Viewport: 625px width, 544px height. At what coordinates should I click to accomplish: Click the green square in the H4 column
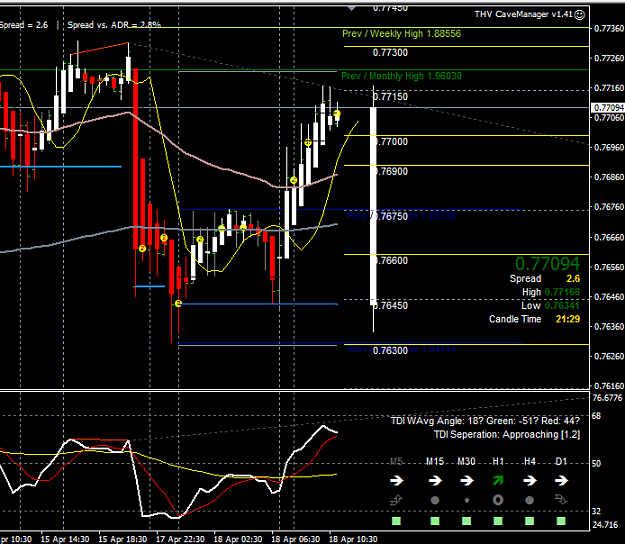(529, 520)
